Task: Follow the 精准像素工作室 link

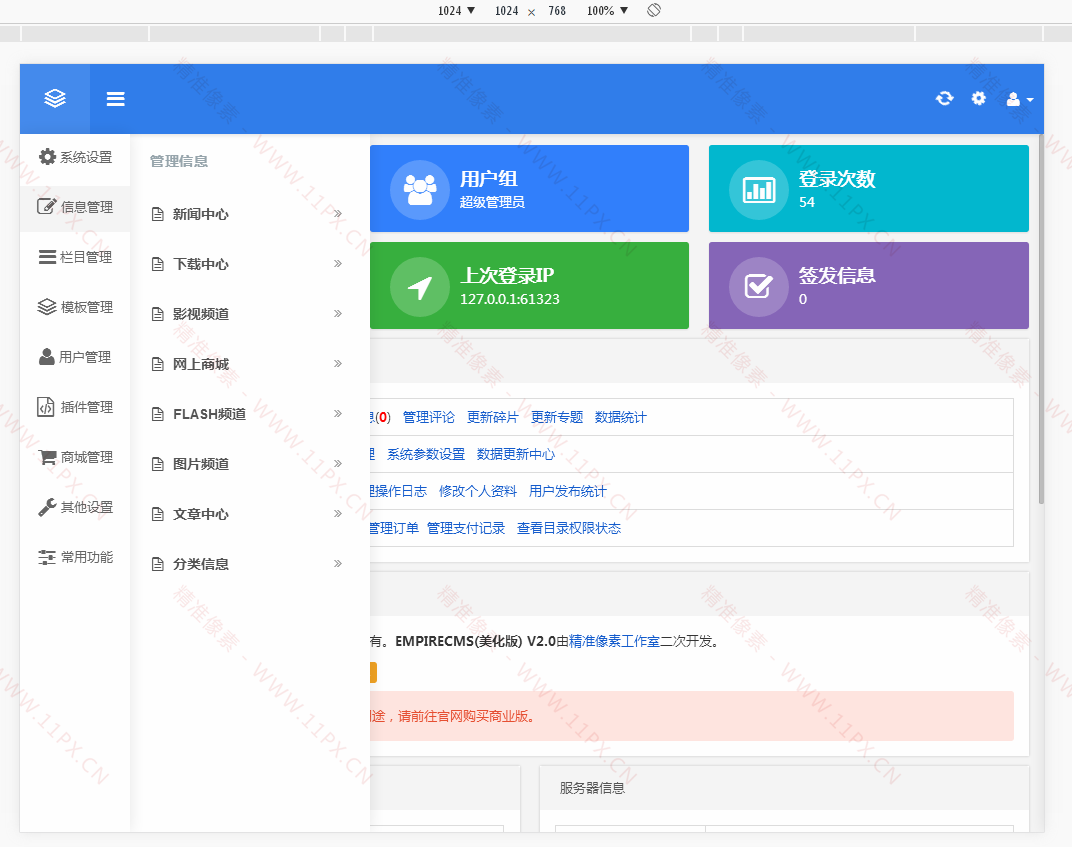Action: 615,641
